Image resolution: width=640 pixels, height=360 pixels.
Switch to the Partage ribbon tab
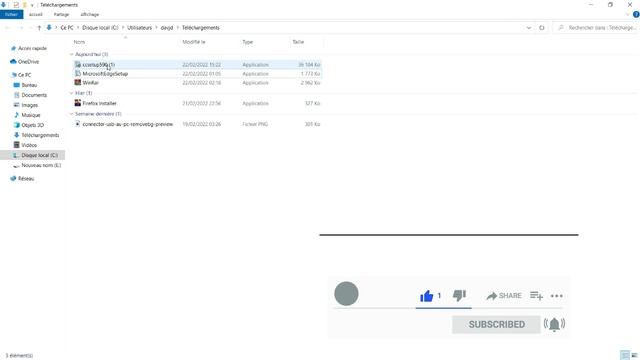(61, 14)
